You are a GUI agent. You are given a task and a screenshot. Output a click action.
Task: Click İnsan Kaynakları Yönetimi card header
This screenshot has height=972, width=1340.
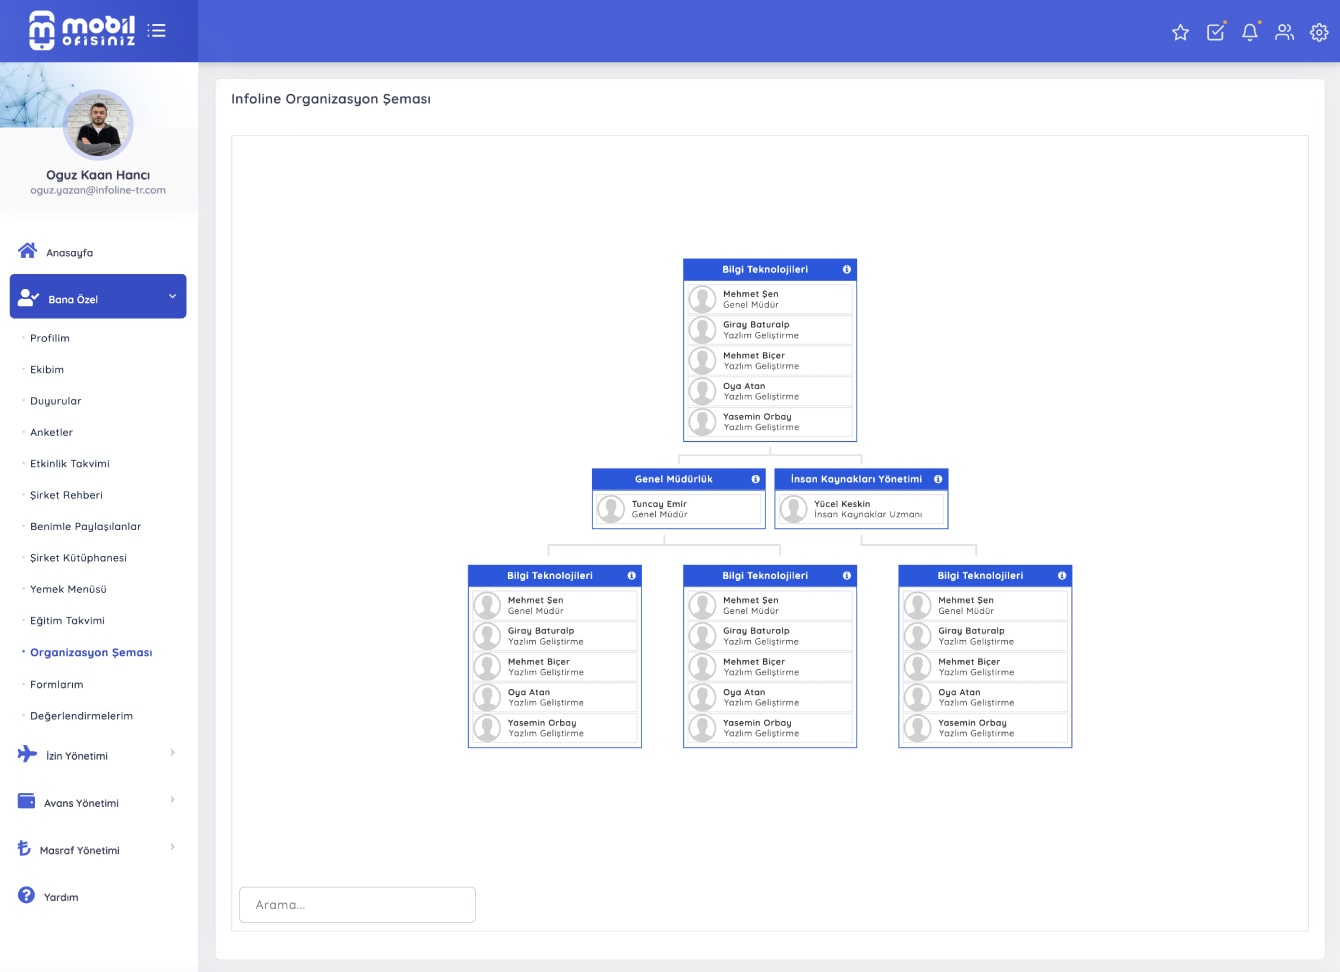click(x=861, y=479)
